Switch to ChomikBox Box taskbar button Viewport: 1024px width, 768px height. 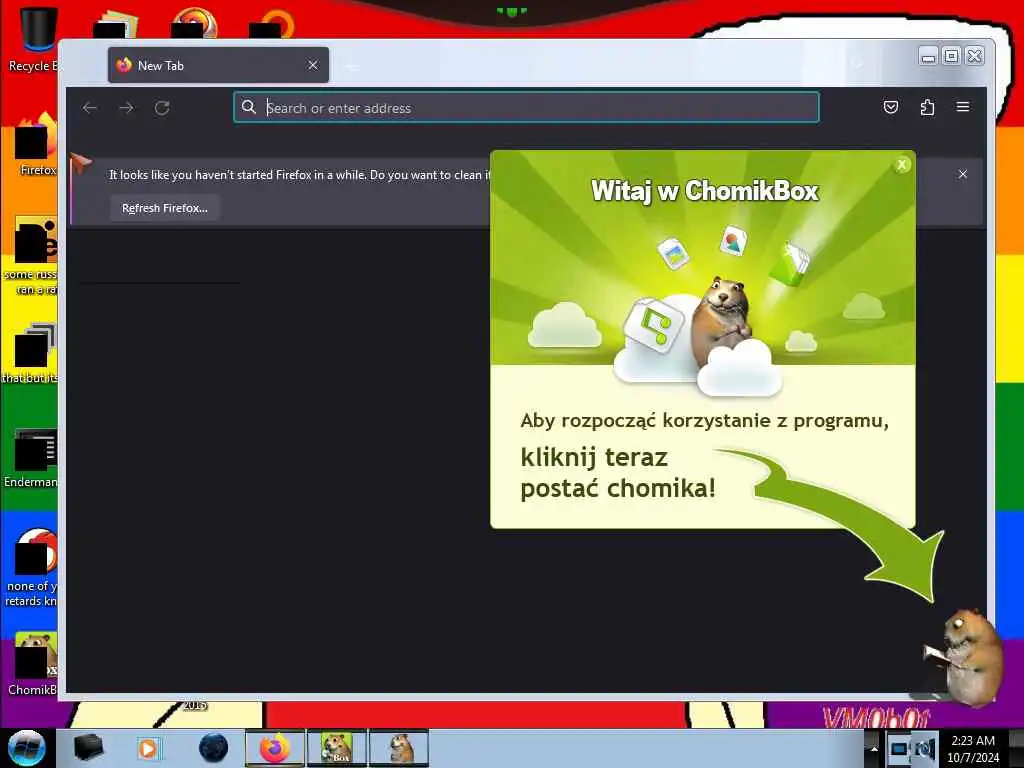(337, 748)
